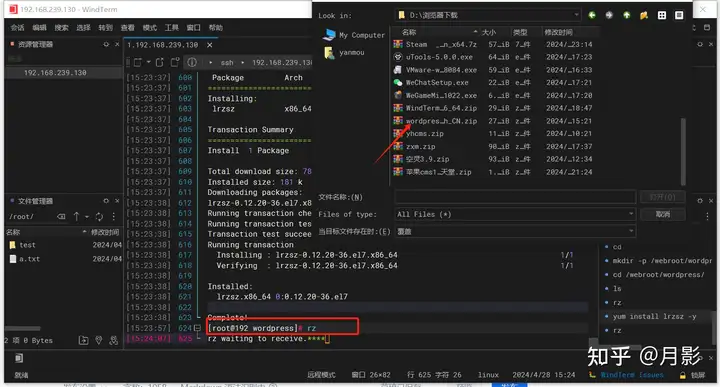This screenshot has height=387, width=720.
Task: Open file manager more options menu
Action: pos(113,216)
